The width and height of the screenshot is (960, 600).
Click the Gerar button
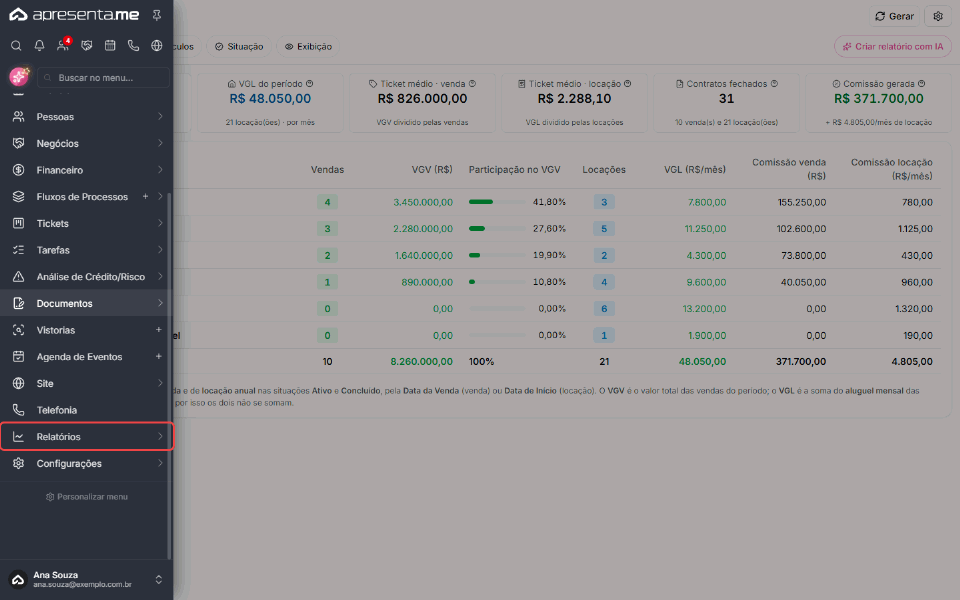pos(894,17)
